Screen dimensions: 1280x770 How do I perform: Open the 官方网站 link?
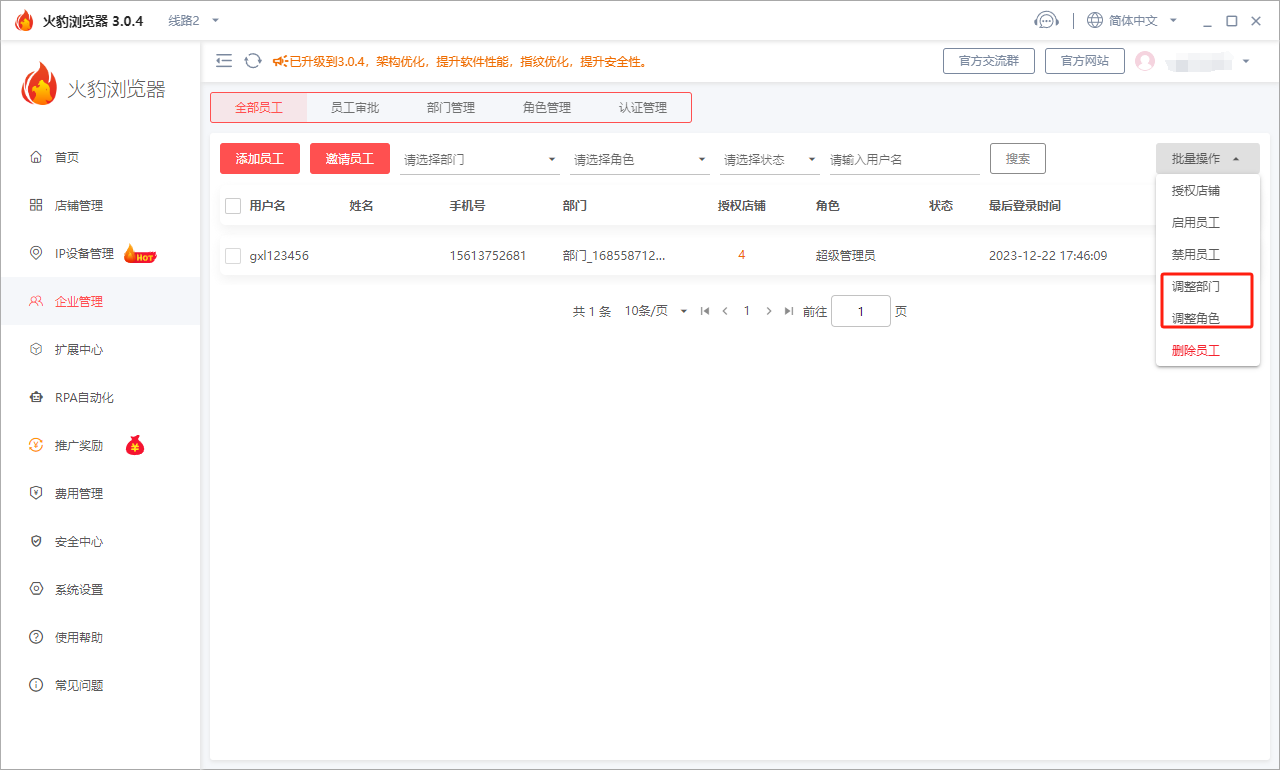1084,60
